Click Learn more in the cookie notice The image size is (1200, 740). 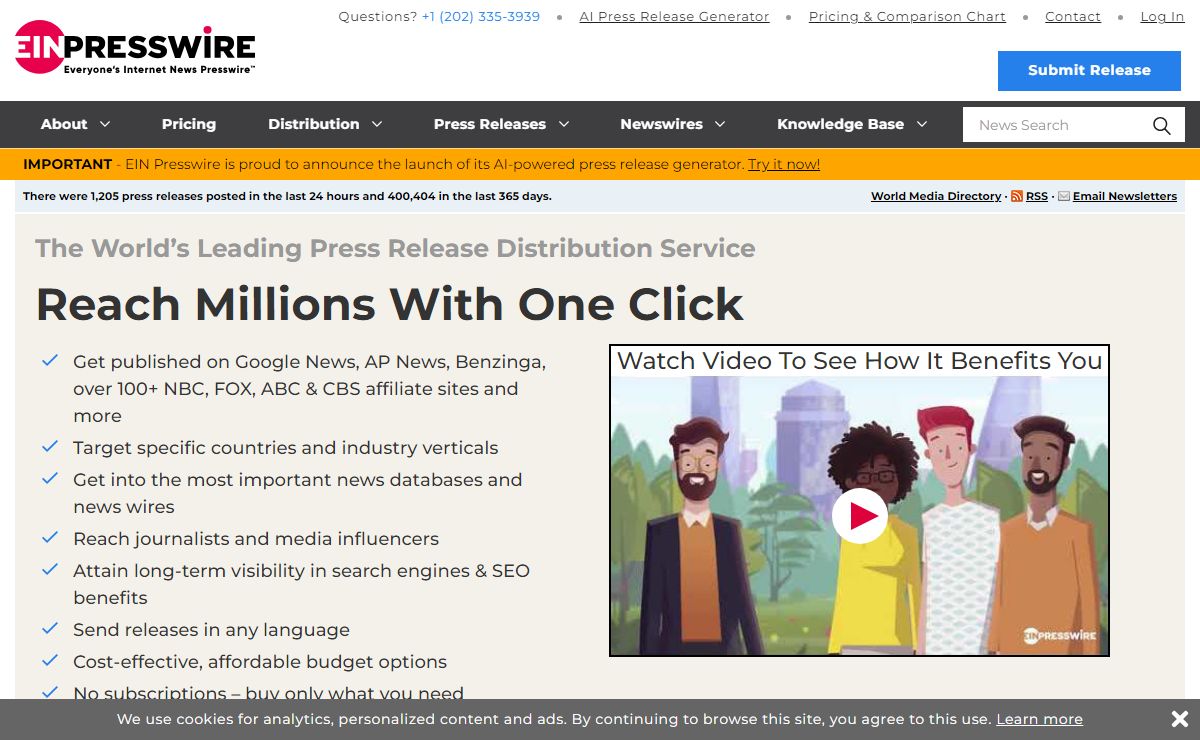pos(1039,719)
